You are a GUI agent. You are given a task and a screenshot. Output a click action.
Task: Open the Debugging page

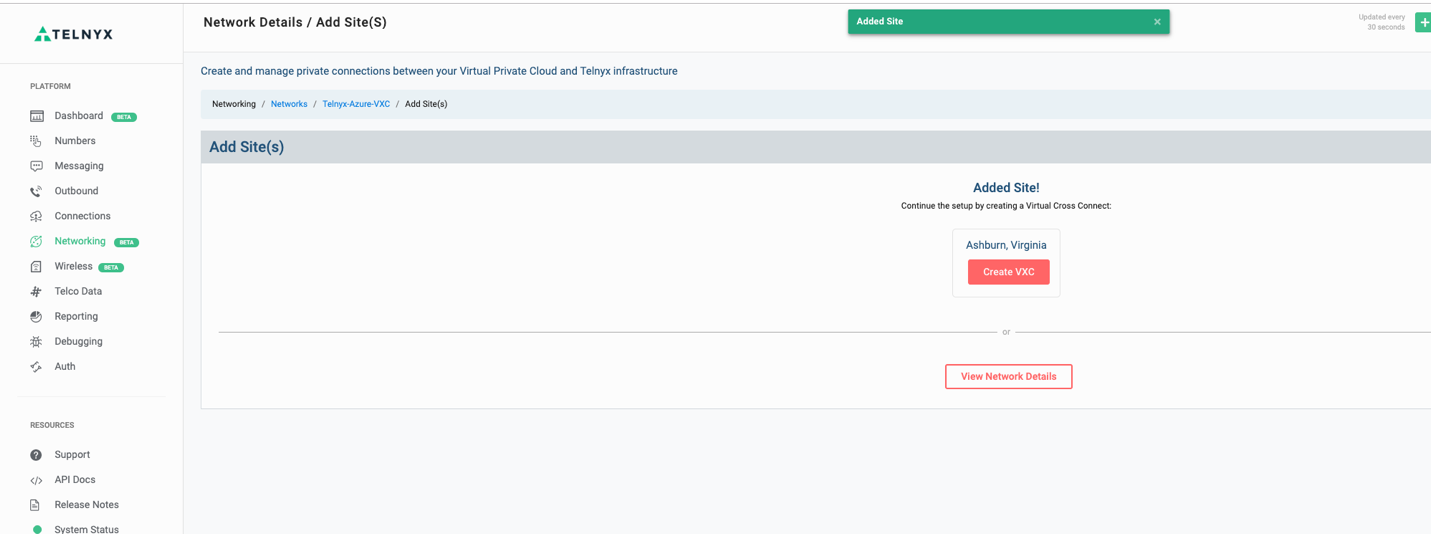pos(78,341)
